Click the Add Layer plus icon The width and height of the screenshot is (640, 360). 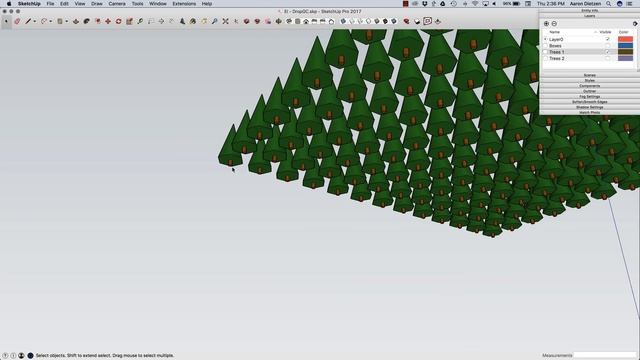coord(547,24)
